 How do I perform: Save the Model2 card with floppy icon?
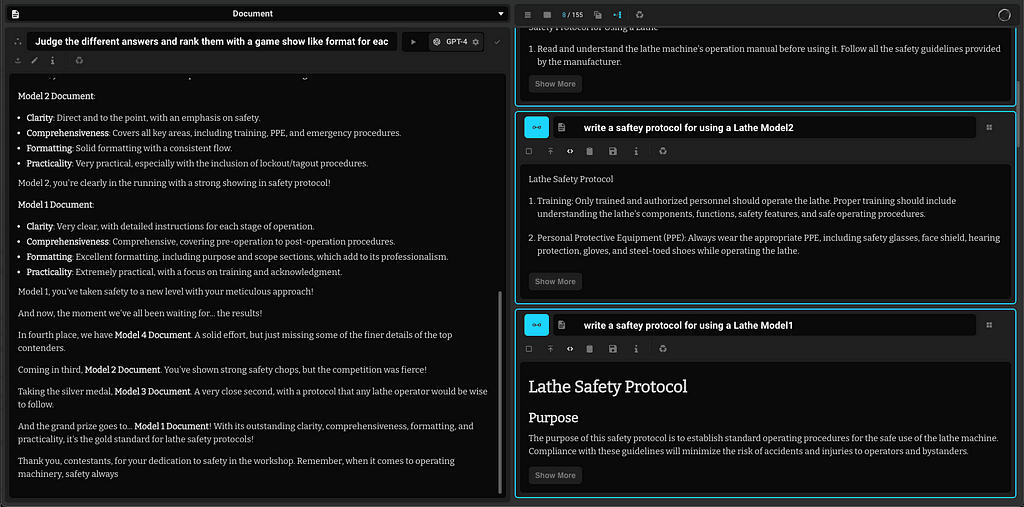pyautogui.click(x=613, y=151)
